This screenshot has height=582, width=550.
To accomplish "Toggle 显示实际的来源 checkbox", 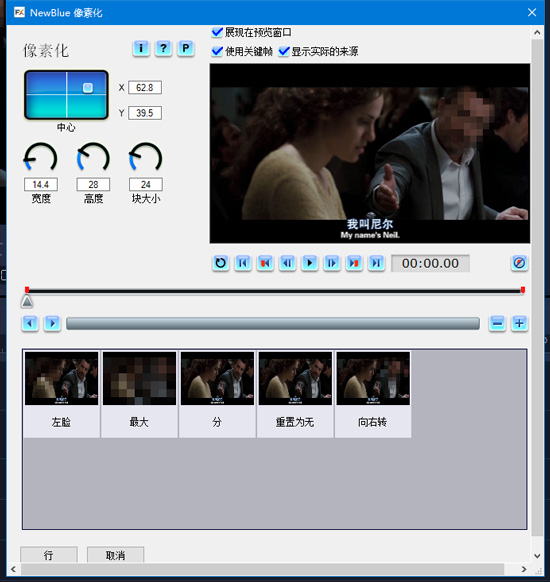I will point(284,51).
